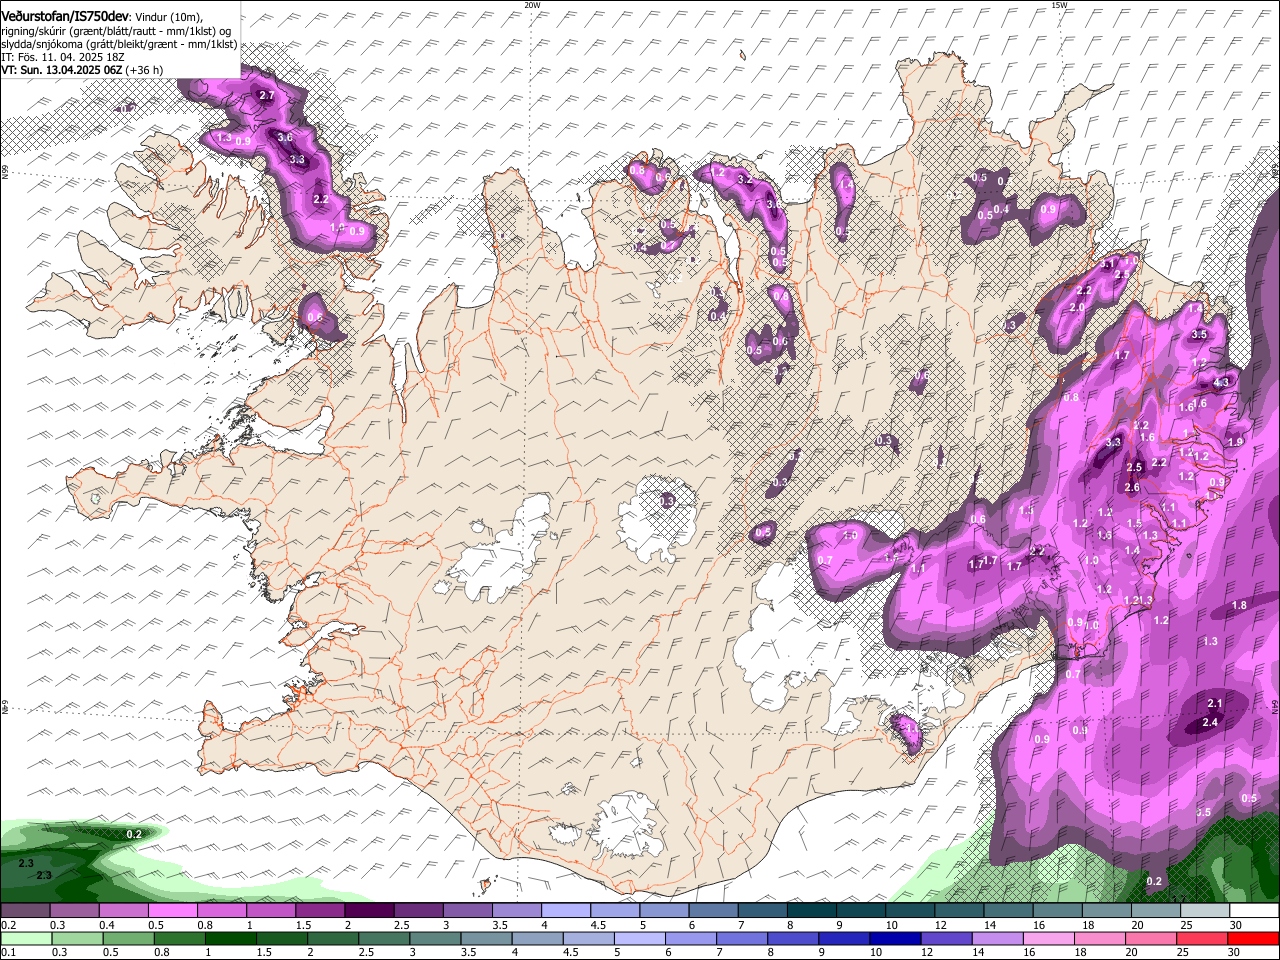This screenshot has height=960, width=1280.
Task: Click the 2.1 precipitation value over the sea
Action: tap(1215, 704)
